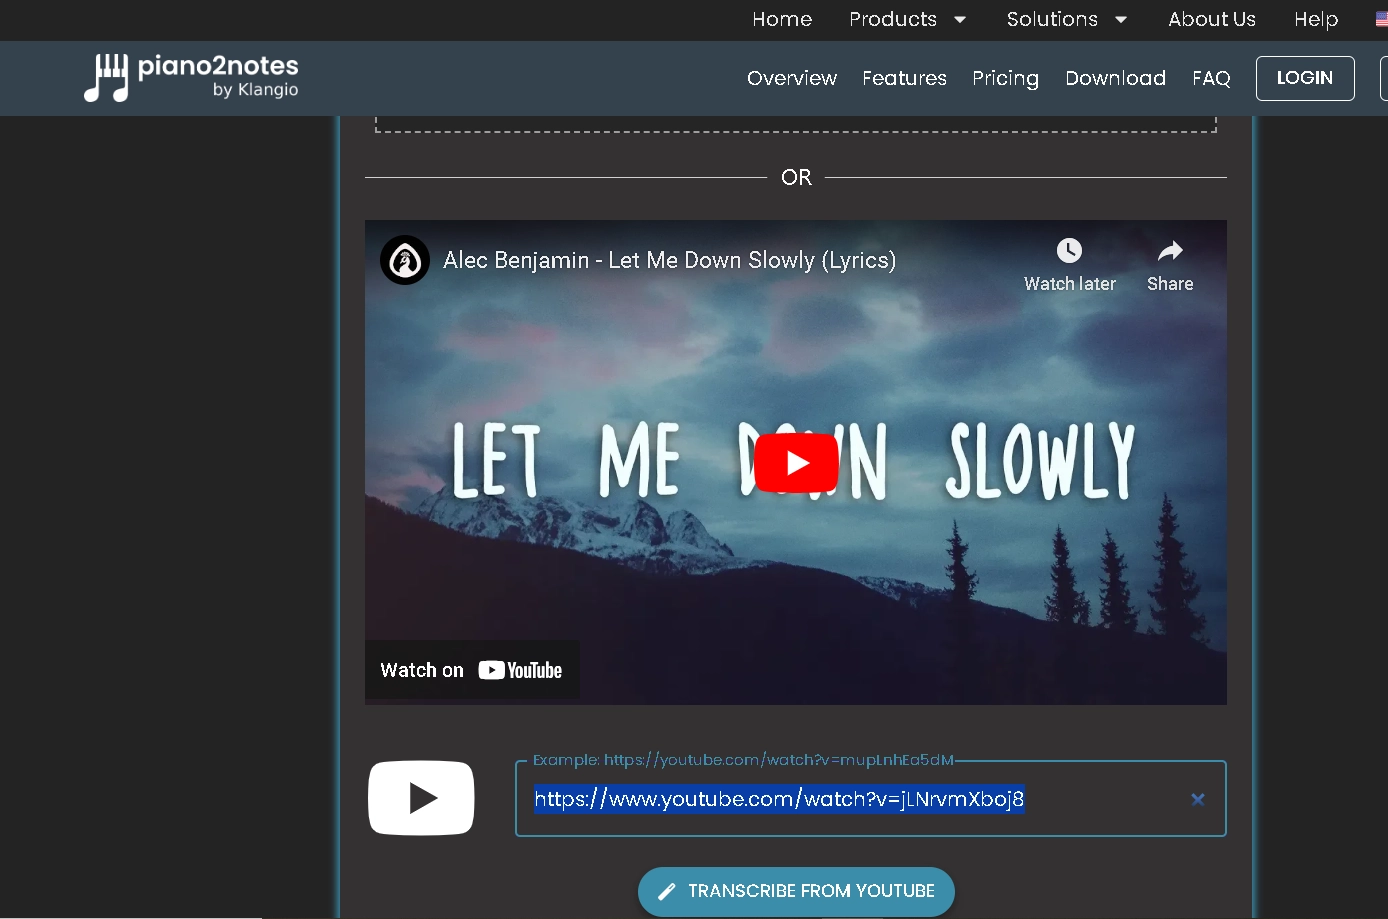
Task: Jump to the Features section
Action: [x=904, y=78]
